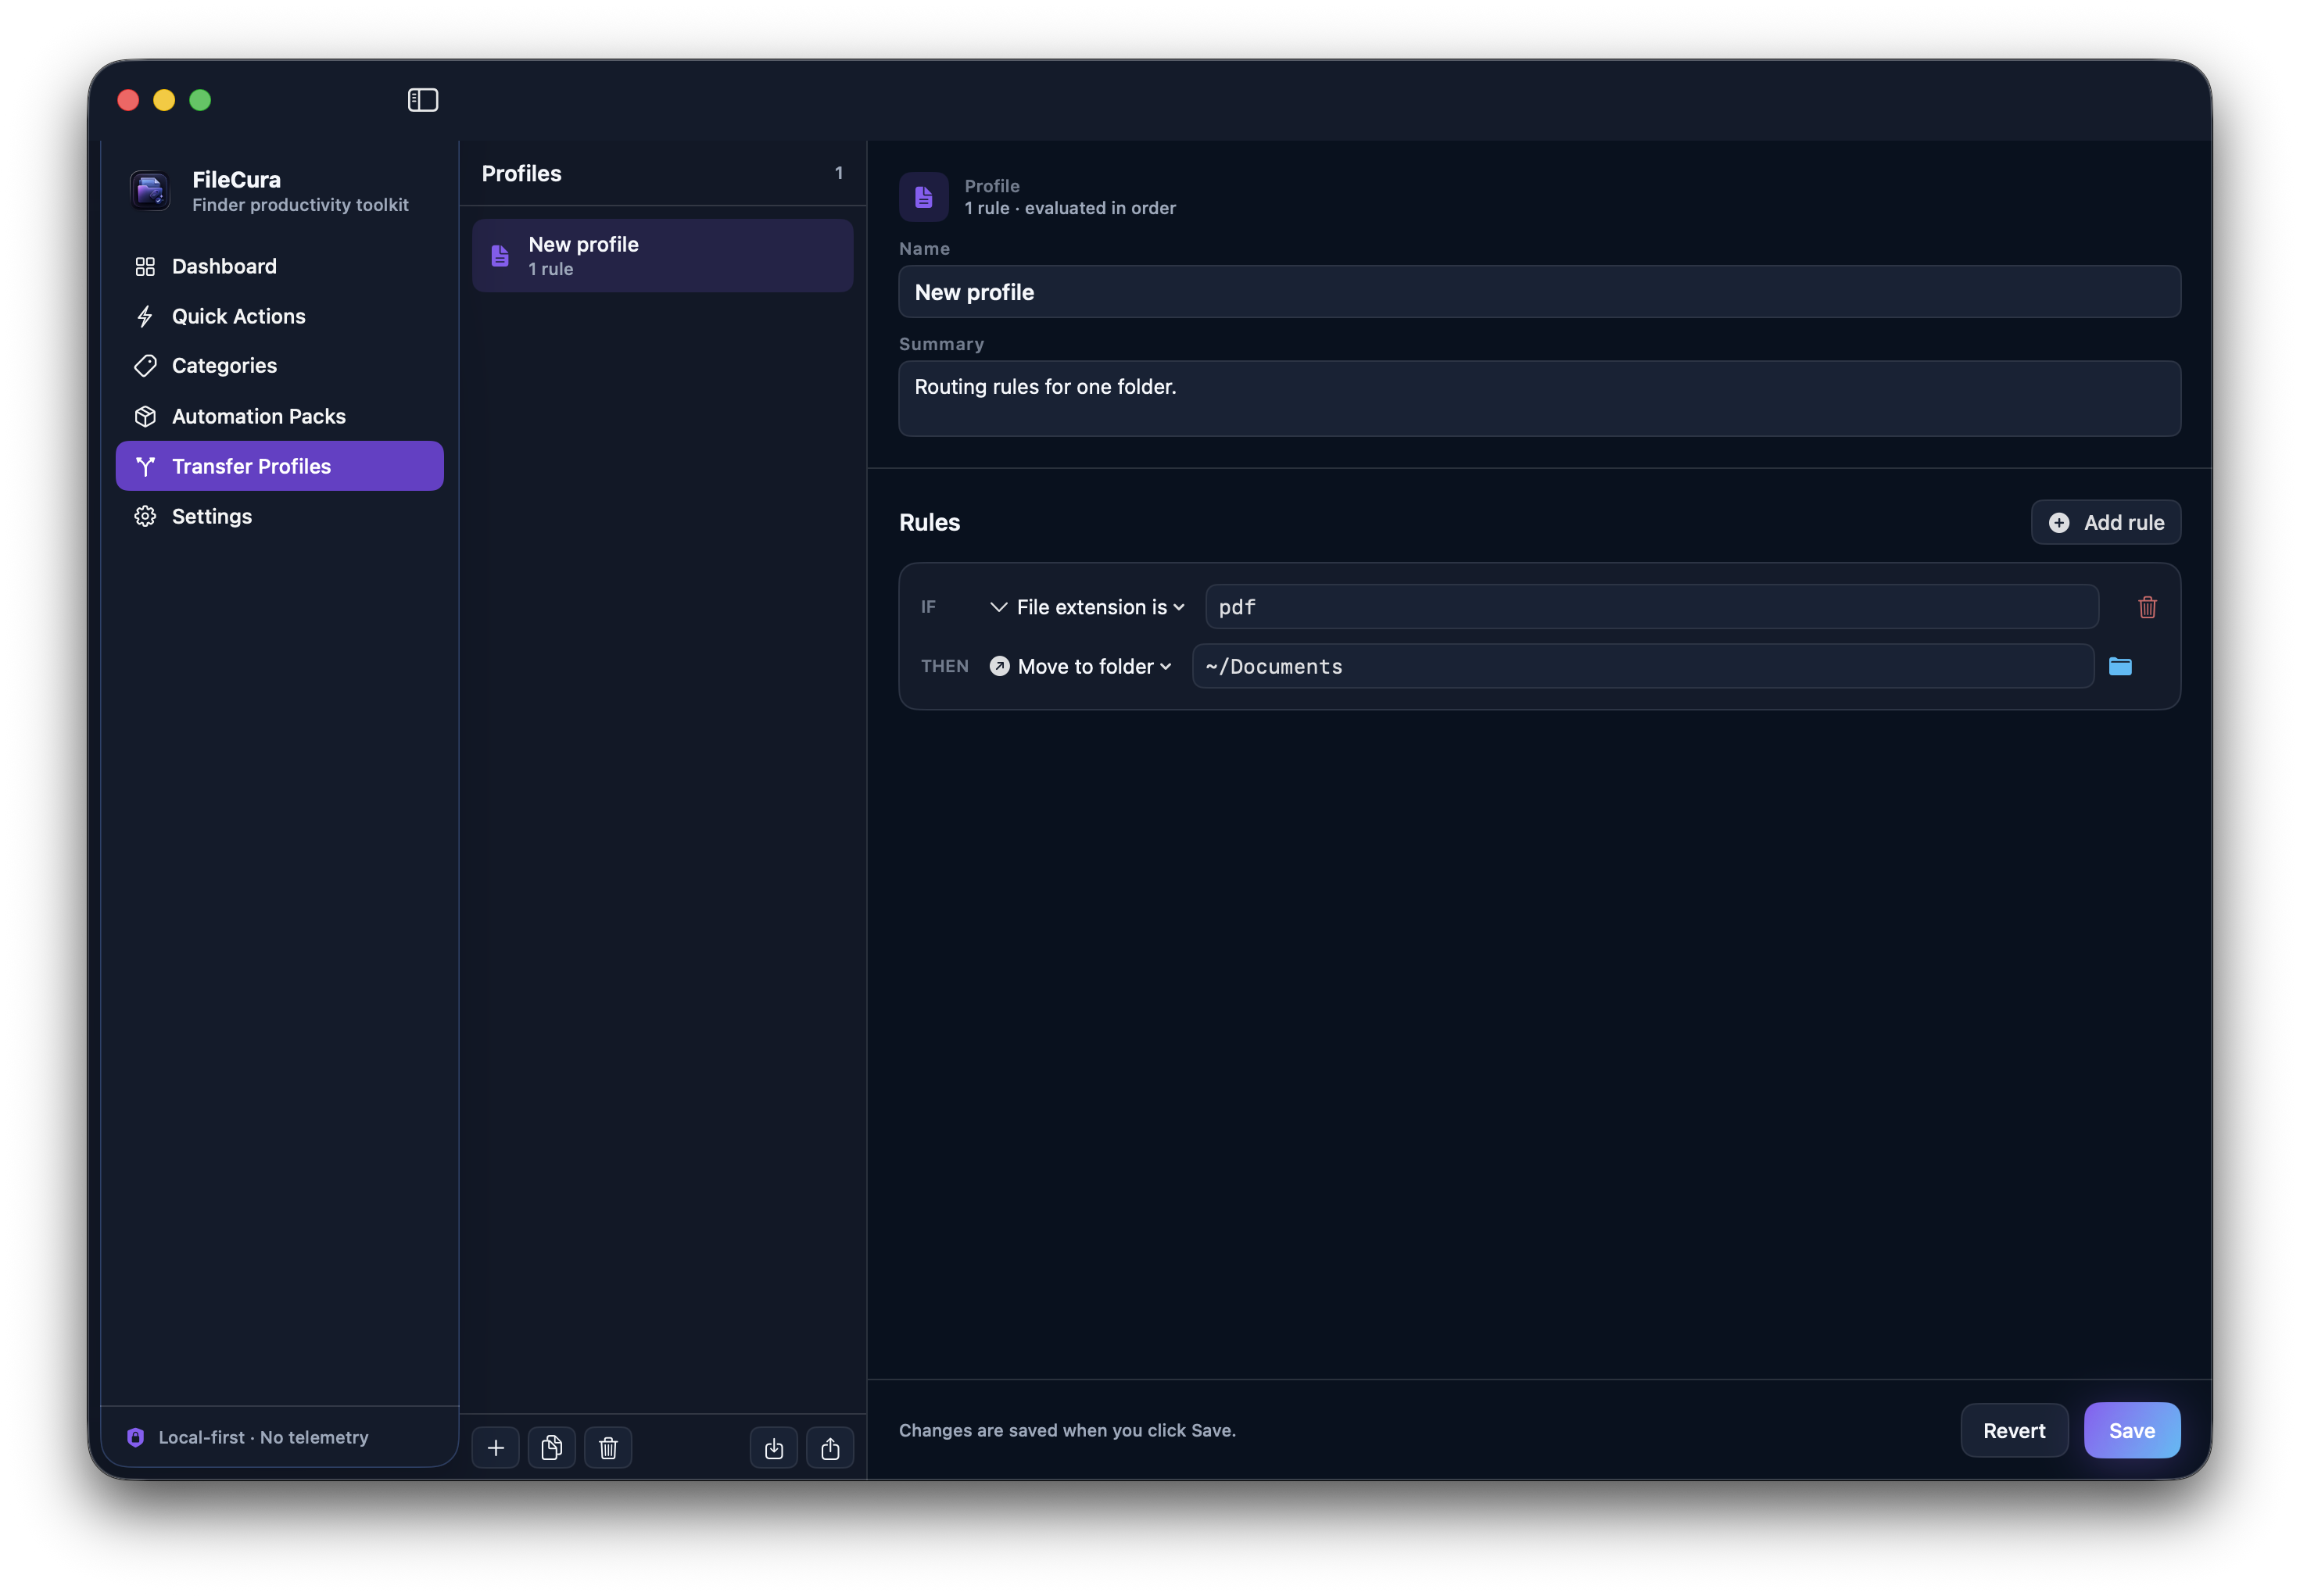Click the '1 rule · evaluated in order' text

[x=1070, y=208]
